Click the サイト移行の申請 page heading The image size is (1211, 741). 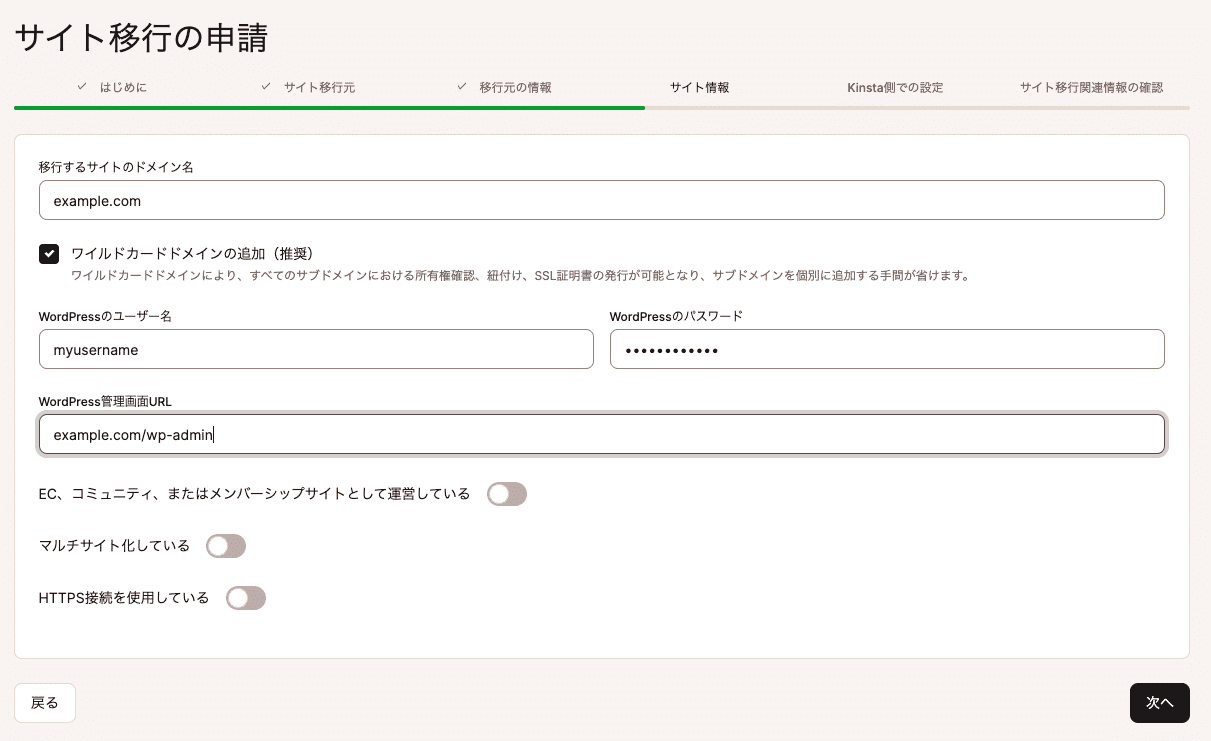(141, 37)
